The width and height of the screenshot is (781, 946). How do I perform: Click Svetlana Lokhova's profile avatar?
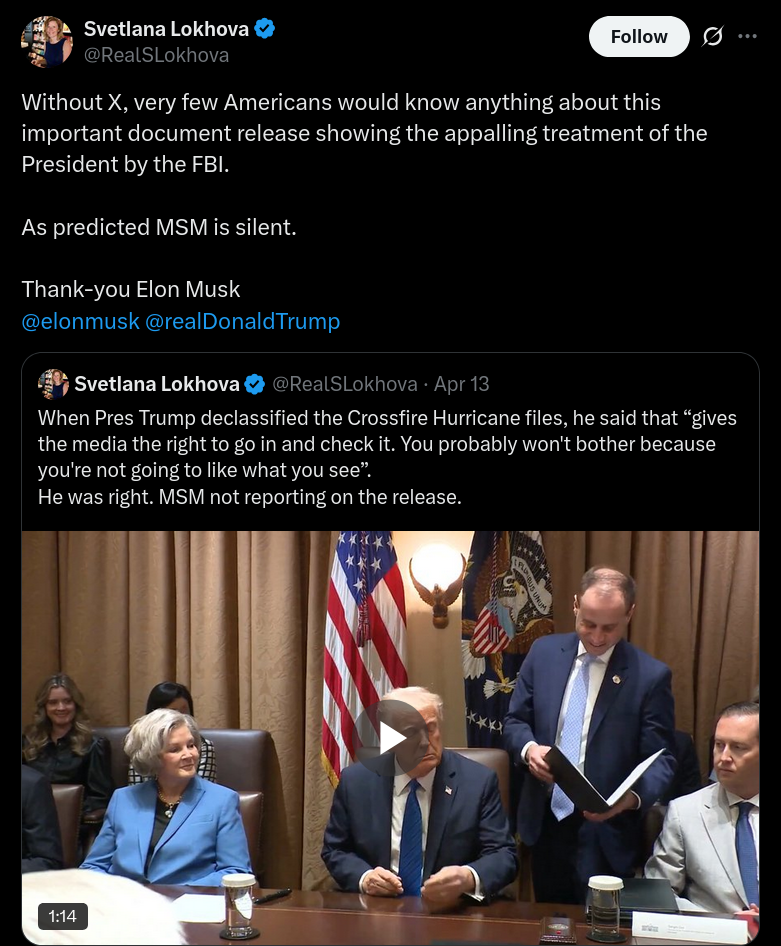[47, 42]
